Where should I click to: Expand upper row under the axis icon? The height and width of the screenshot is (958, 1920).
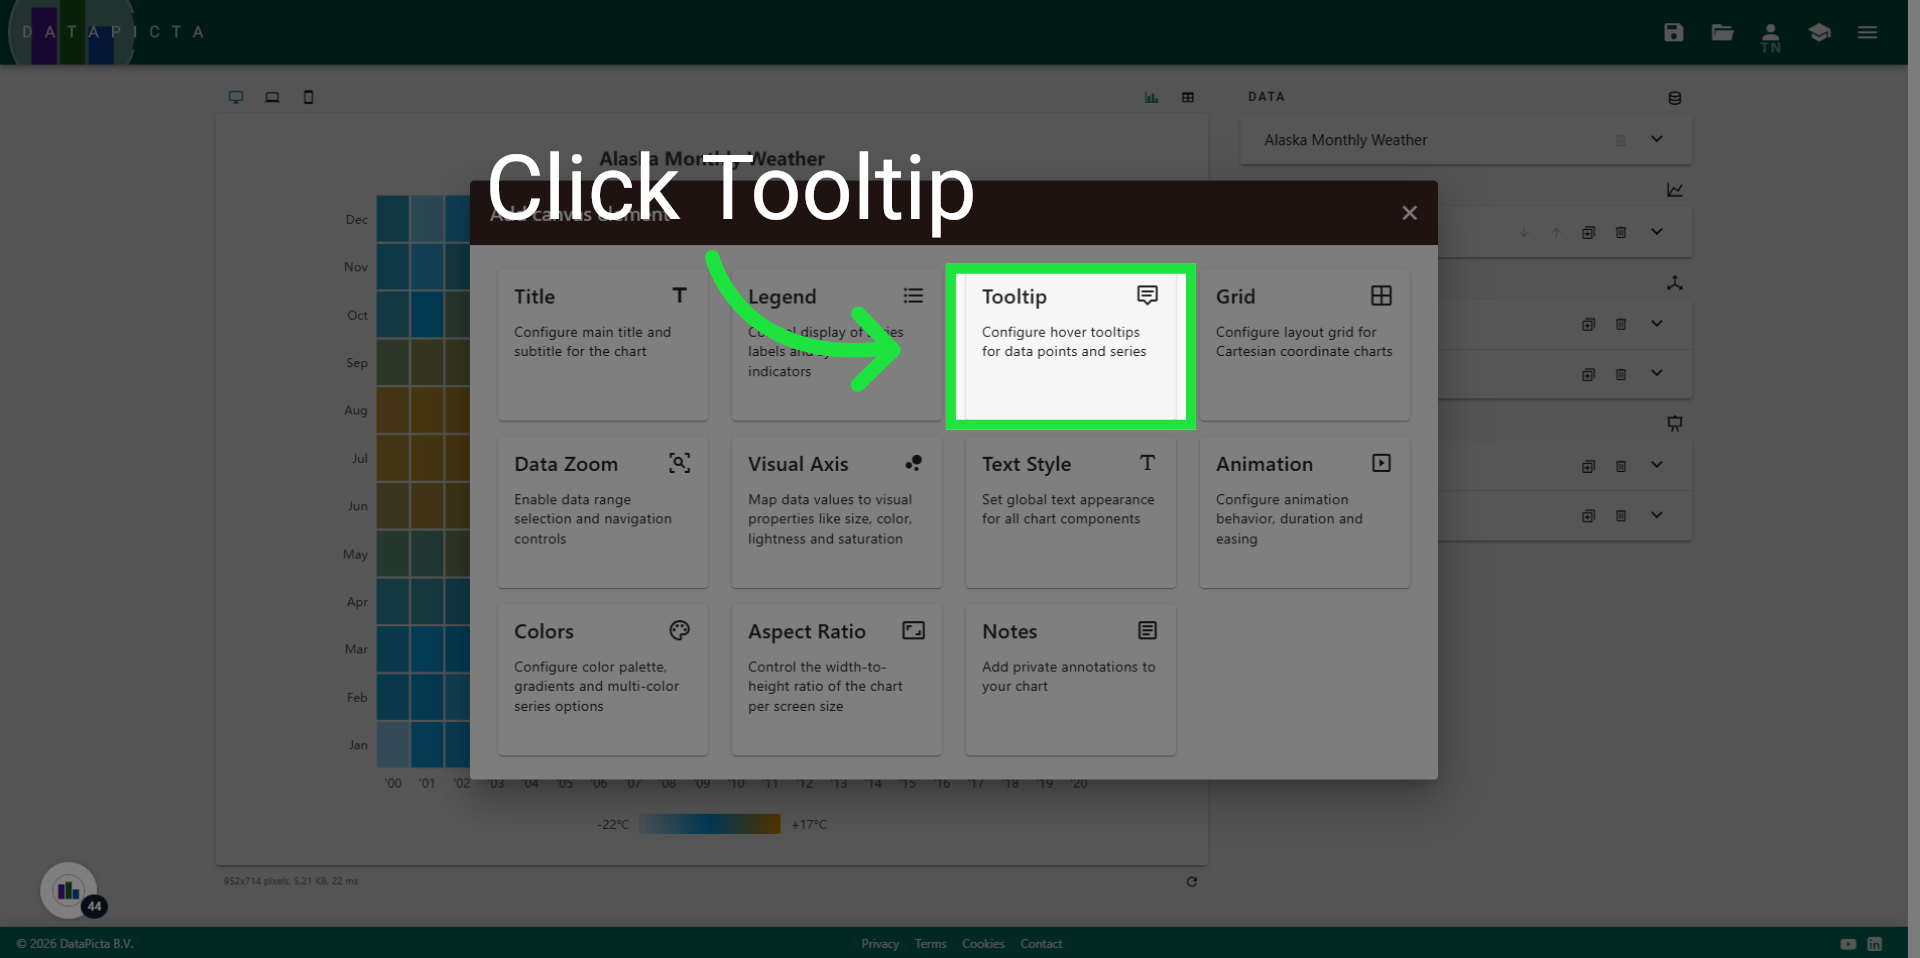click(1657, 323)
